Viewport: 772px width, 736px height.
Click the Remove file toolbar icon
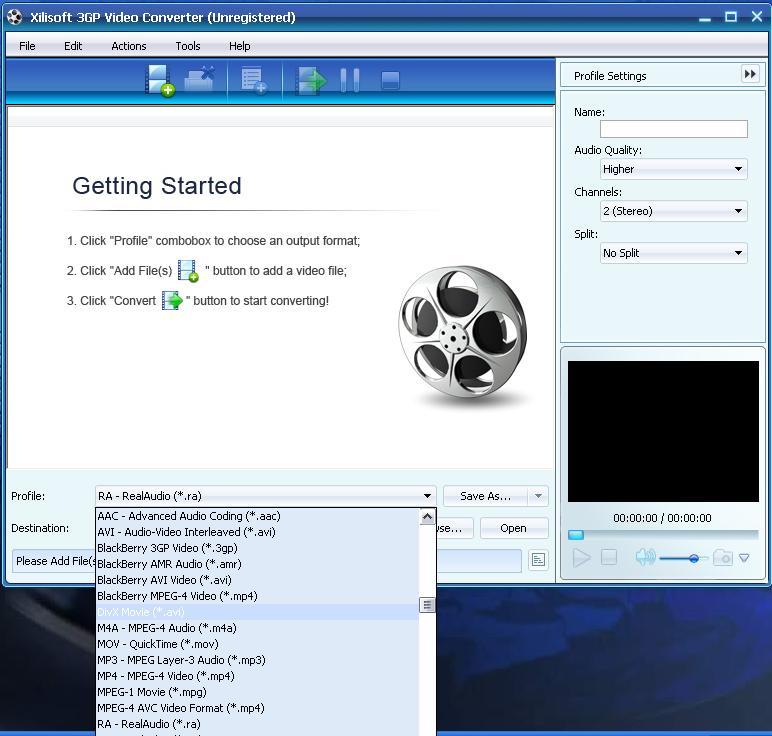coord(199,79)
